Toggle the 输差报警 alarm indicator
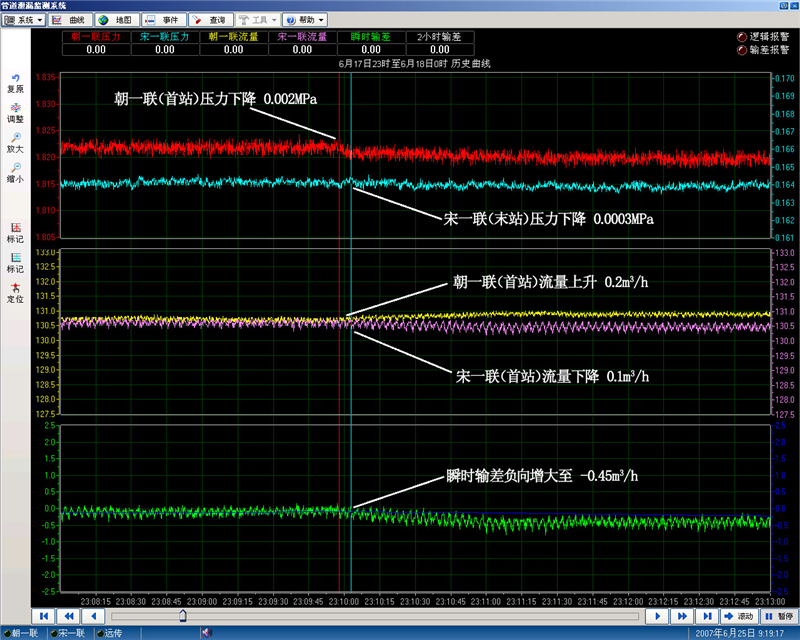This screenshot has height=640, width=800. 742,48
